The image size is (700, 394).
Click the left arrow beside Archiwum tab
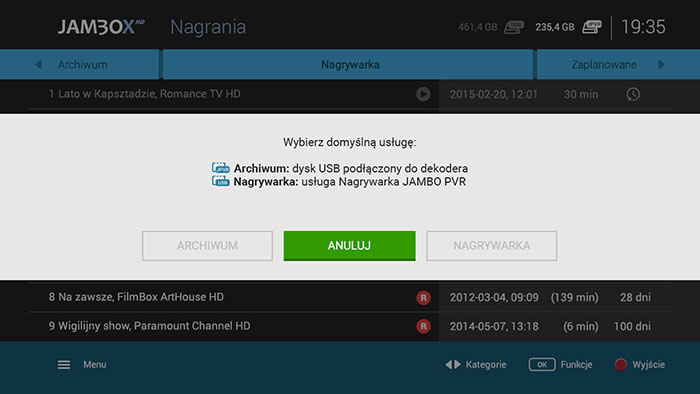point(38,65)
